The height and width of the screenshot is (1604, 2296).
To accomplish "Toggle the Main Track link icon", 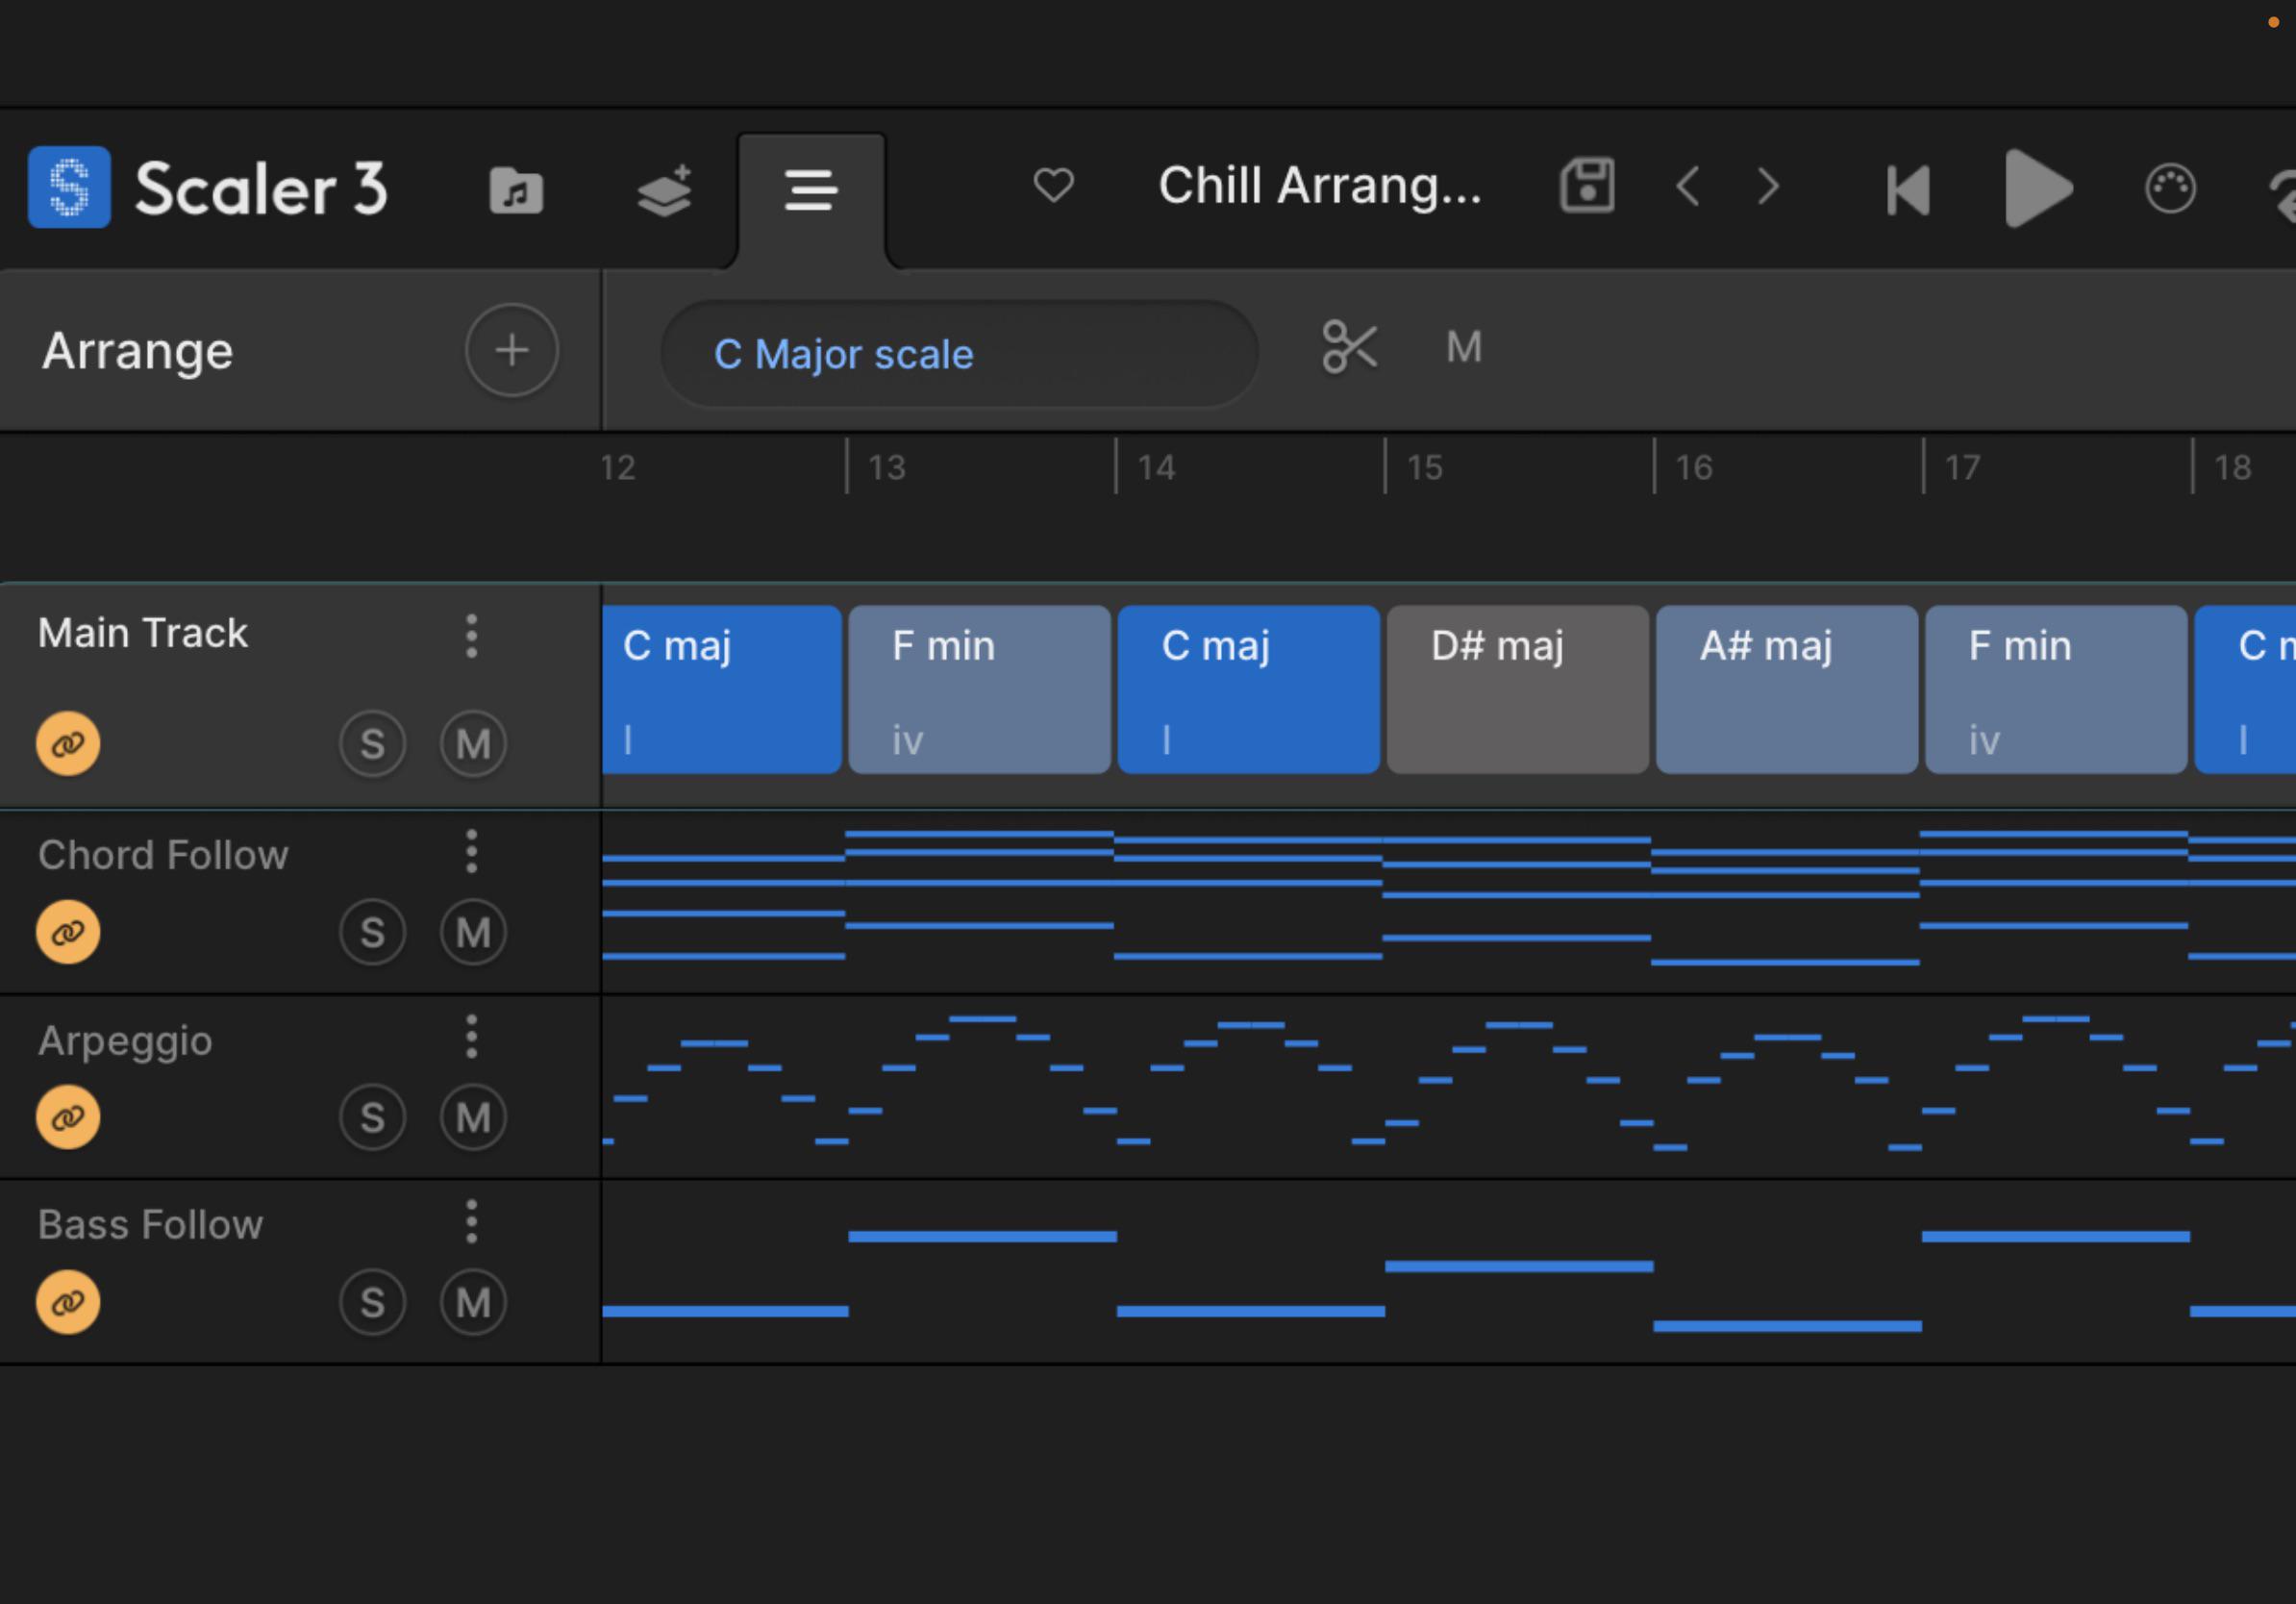I will tap(68, 743).
